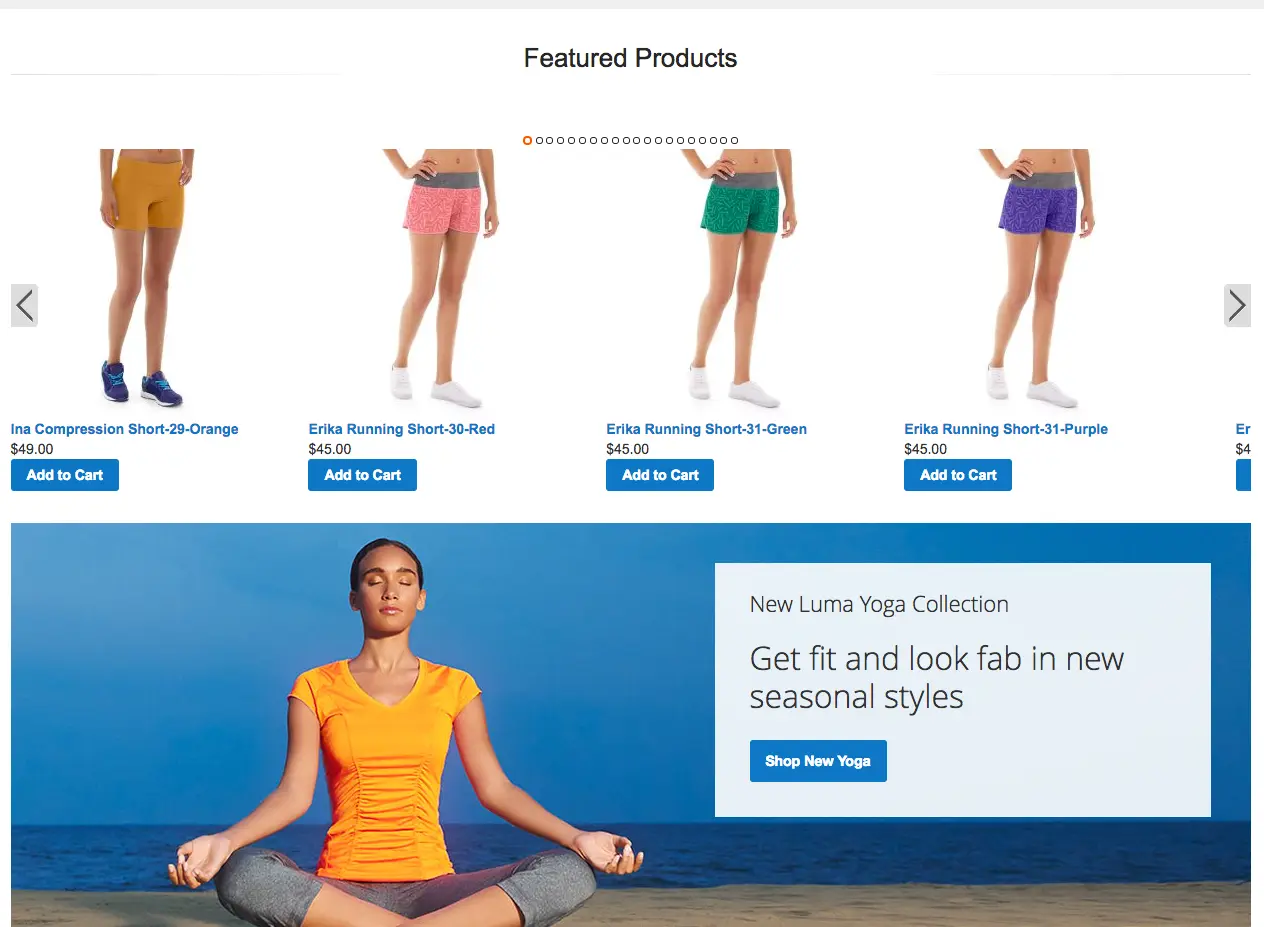The width and height of the screenshot is (1264, 927).
Task: Add Erika Running Short-31-Green to cart
Action: 660,475
